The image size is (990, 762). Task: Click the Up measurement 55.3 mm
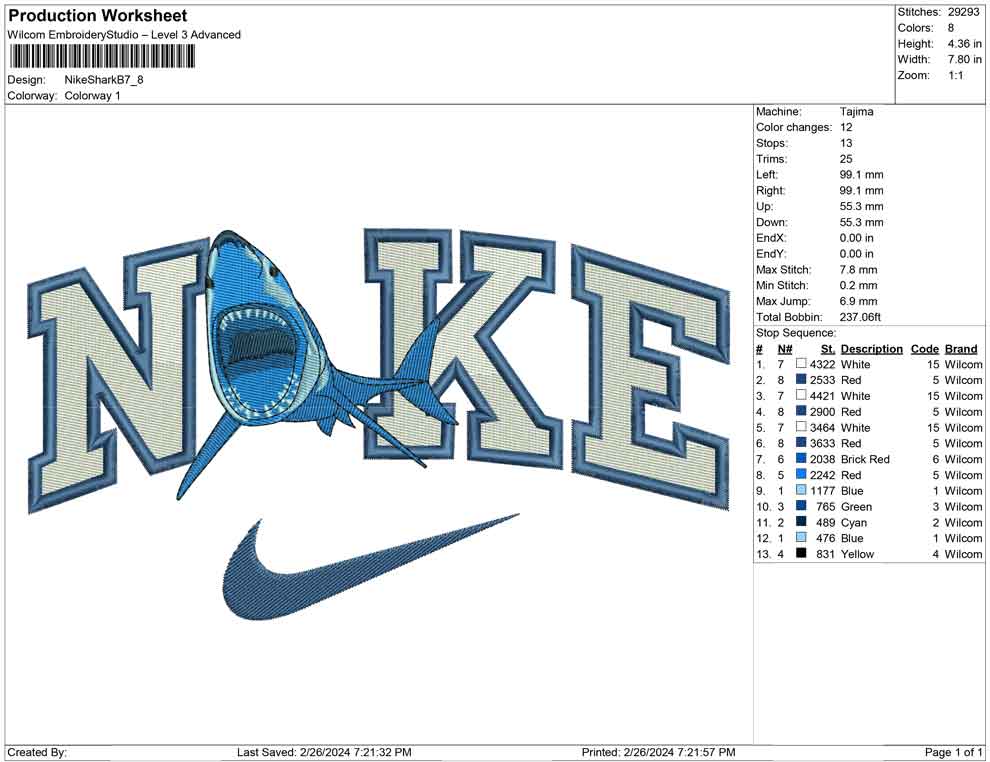tap(861, 206)
